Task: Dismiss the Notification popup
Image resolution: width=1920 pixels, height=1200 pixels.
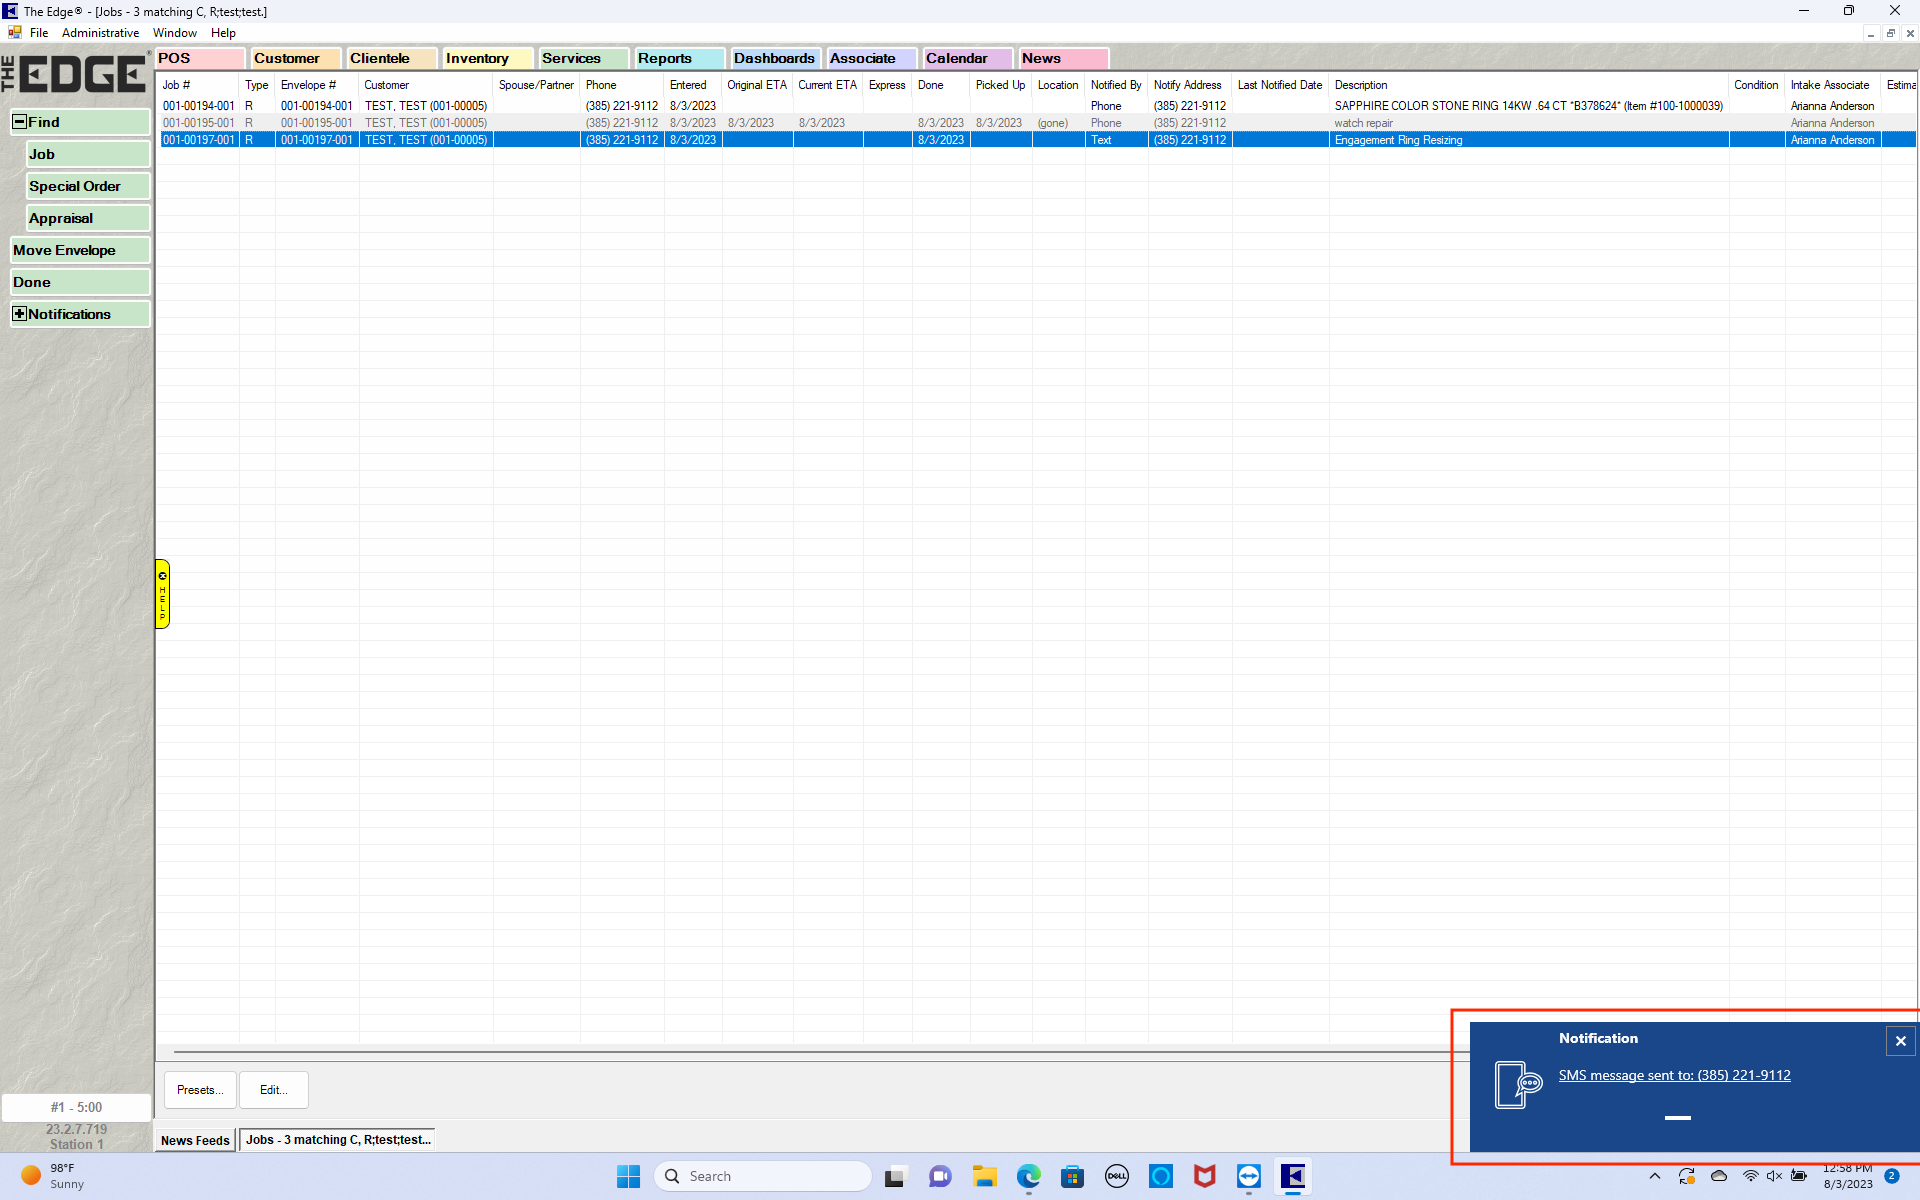Action: coord(1899,1040)
